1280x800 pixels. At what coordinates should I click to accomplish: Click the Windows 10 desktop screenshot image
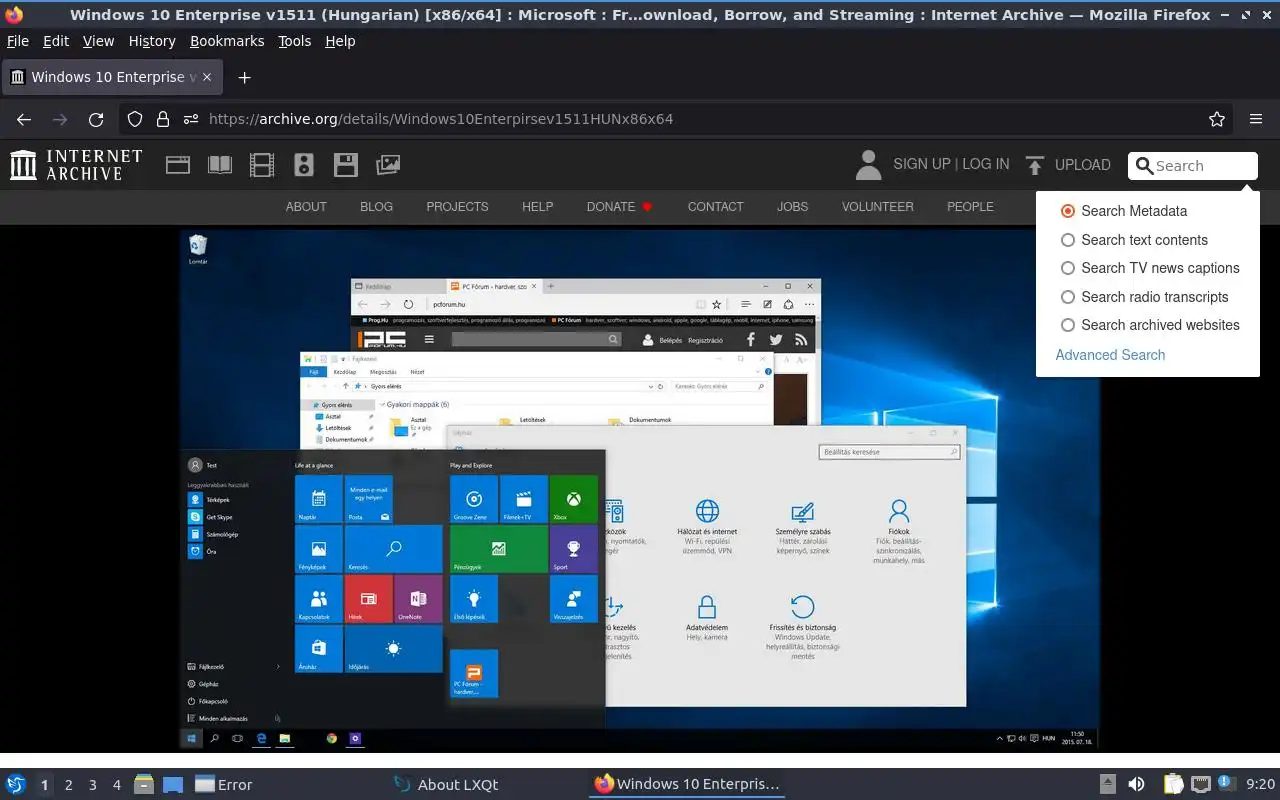point(640,490)
